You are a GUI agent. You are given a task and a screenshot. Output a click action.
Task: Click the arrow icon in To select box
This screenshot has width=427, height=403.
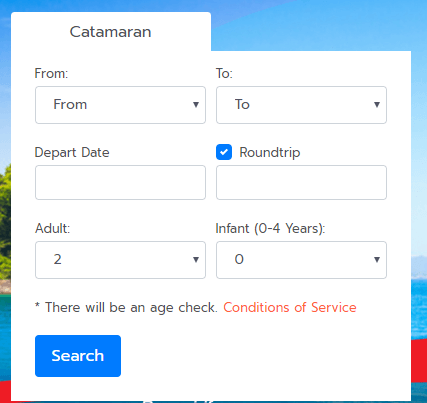[x=377, y=105]
